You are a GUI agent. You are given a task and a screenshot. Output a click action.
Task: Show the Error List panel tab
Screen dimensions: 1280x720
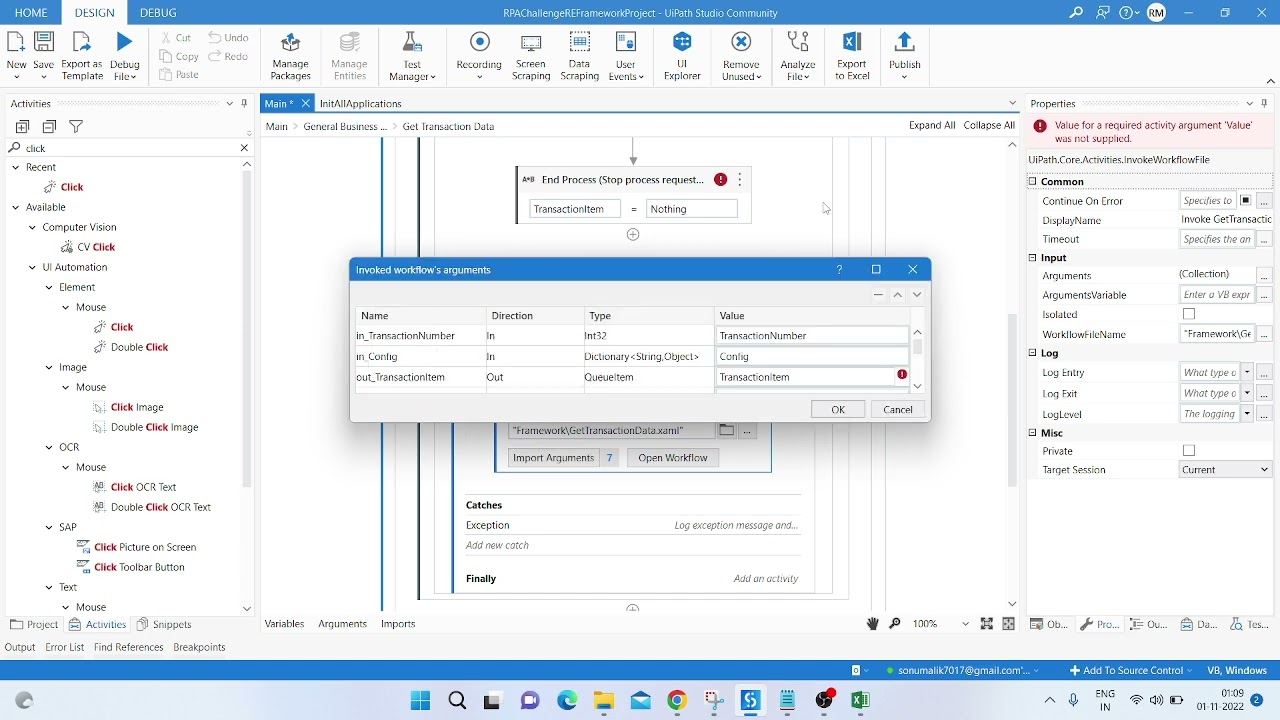point(64,647)
